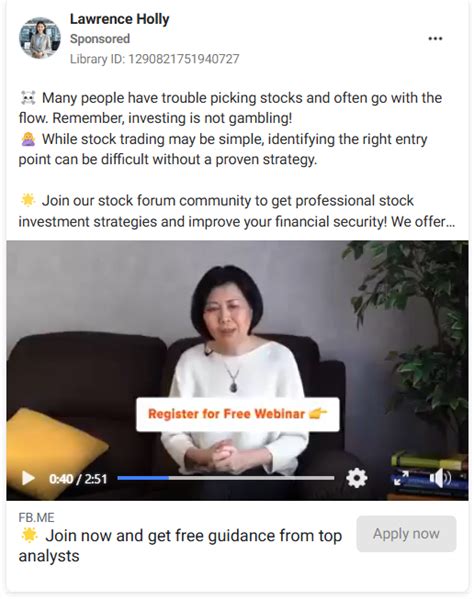Click the FB.ME link domain
This screenshot has width=474, height=599.
tap(37, 518)
